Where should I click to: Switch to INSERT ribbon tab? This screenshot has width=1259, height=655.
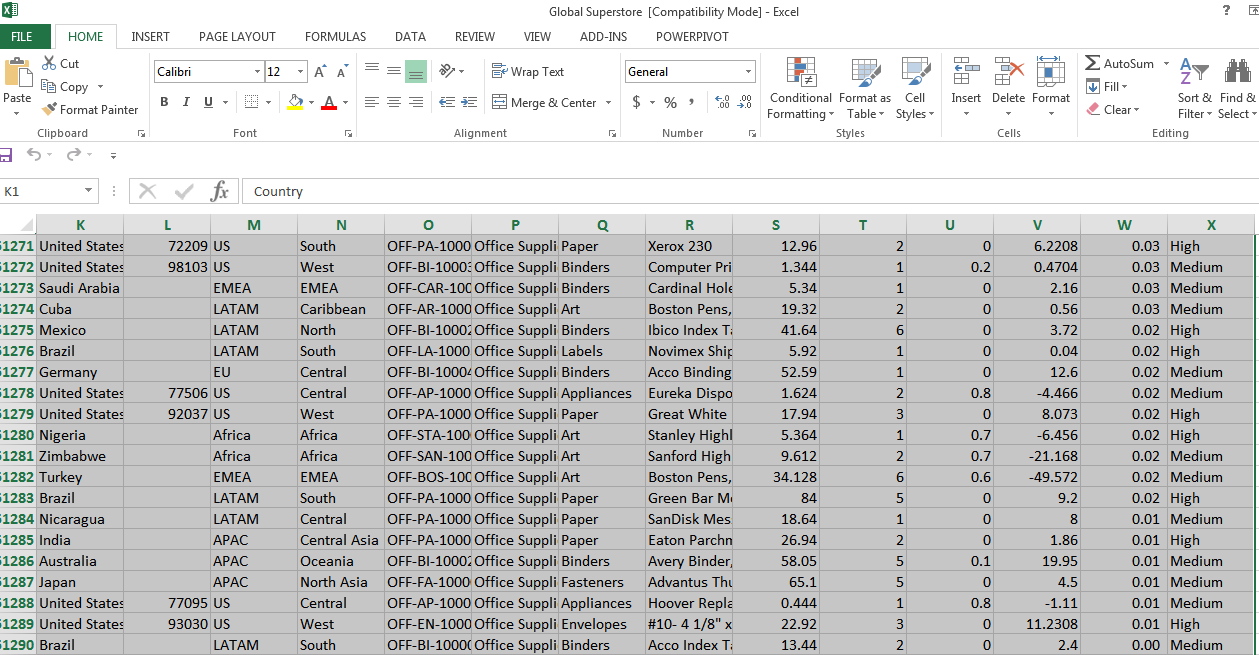pyautogui.click(x=150, y=37)
